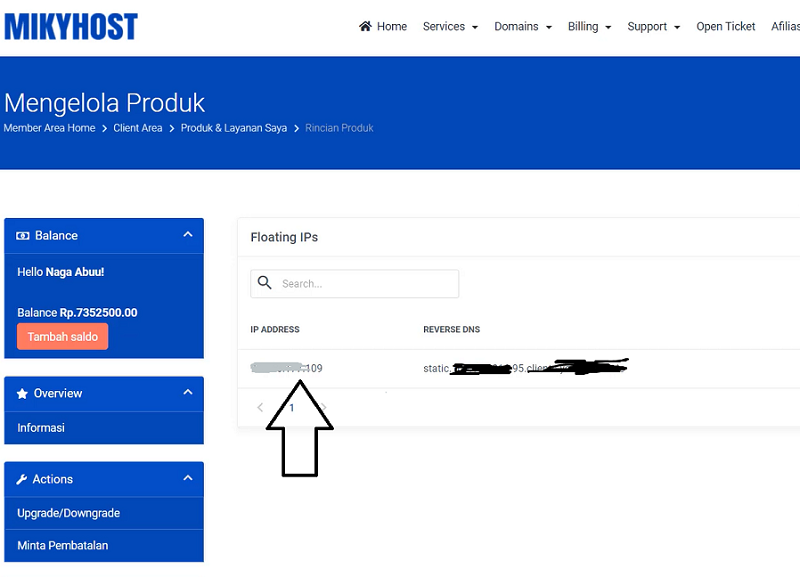
Task: Click the wrench icon beside Actions
Action: tap(21, 479)
